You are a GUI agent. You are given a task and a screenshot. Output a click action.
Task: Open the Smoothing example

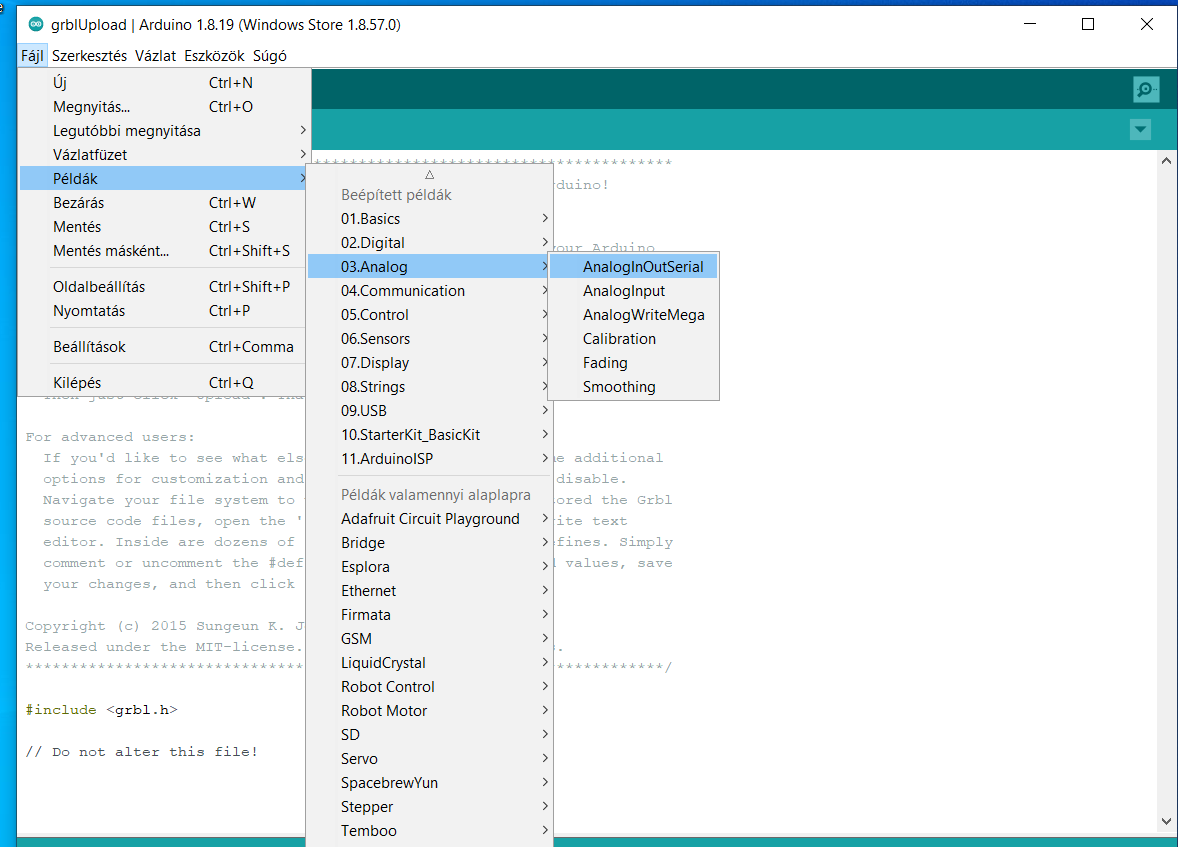(633, 387)
